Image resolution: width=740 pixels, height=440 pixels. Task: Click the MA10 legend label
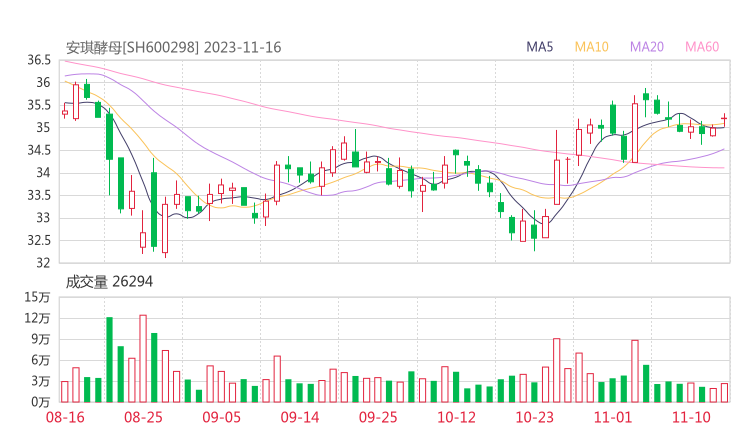click(591, 47)
